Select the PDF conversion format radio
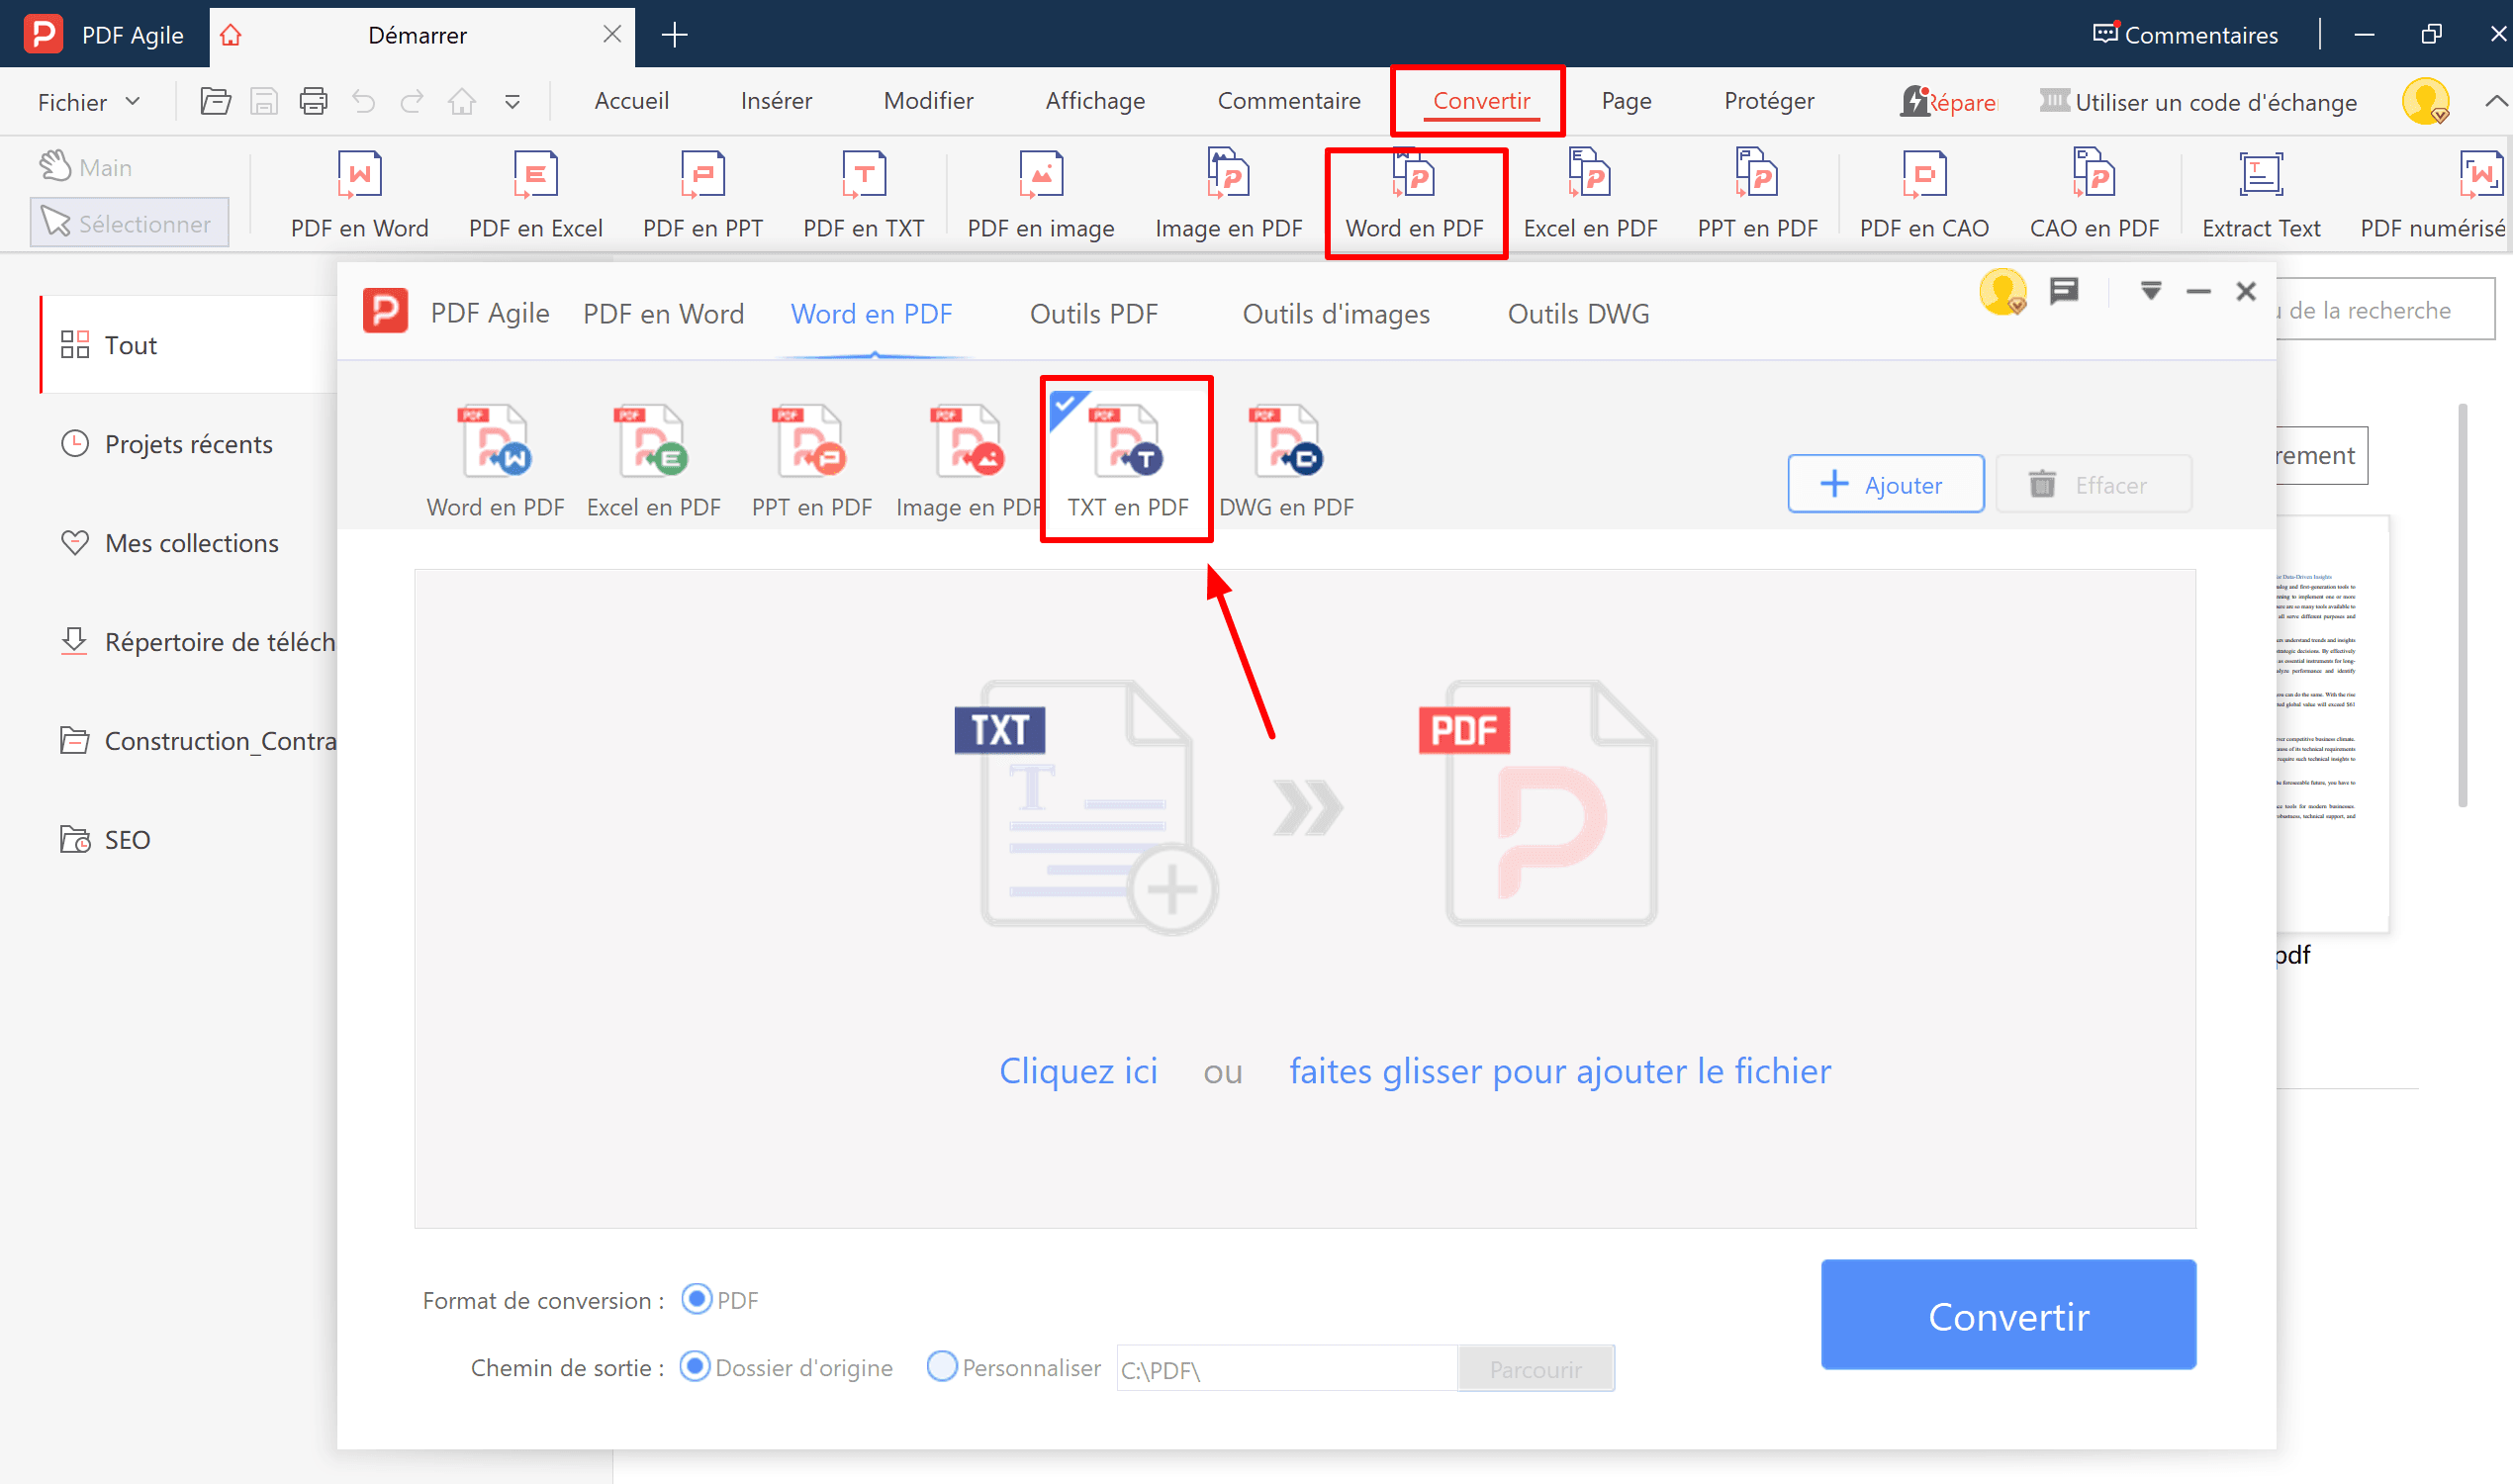2513x1484 pixels. 696,1299
